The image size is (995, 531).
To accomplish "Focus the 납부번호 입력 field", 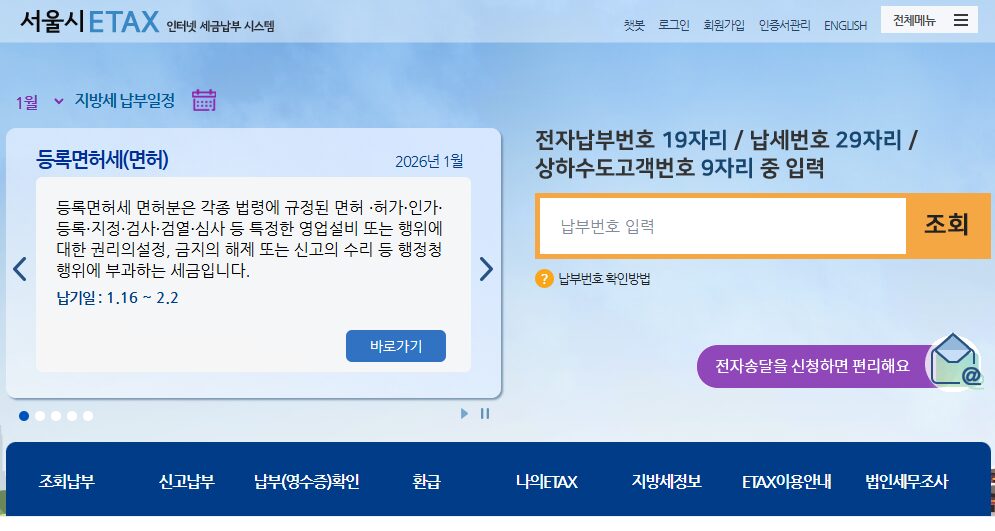I will point(723,226).
